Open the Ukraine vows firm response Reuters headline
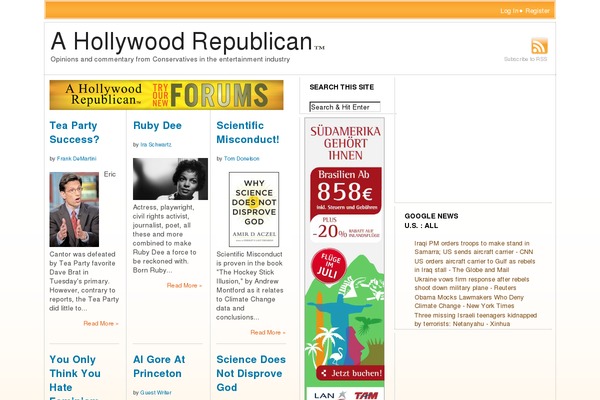Screen dimensions: 600x400 471,284
